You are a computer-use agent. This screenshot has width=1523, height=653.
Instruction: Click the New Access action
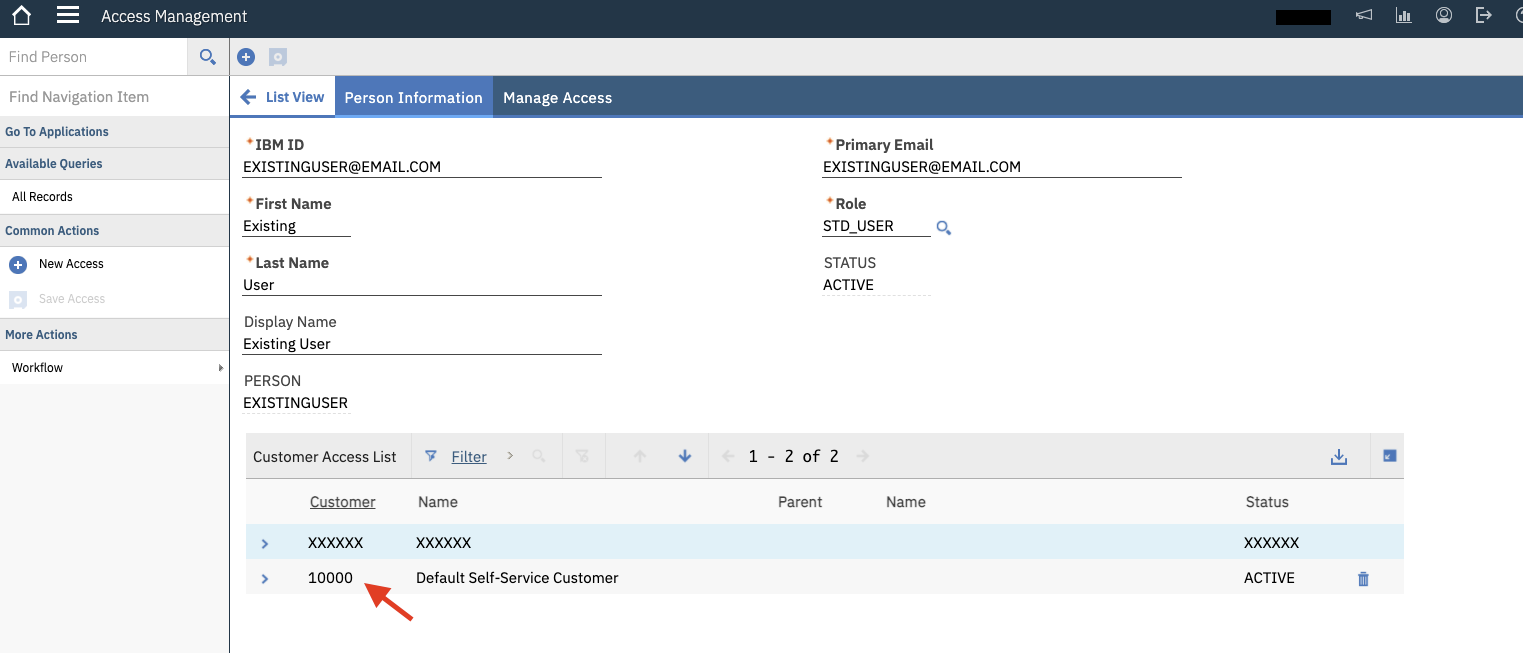point(71,263)
